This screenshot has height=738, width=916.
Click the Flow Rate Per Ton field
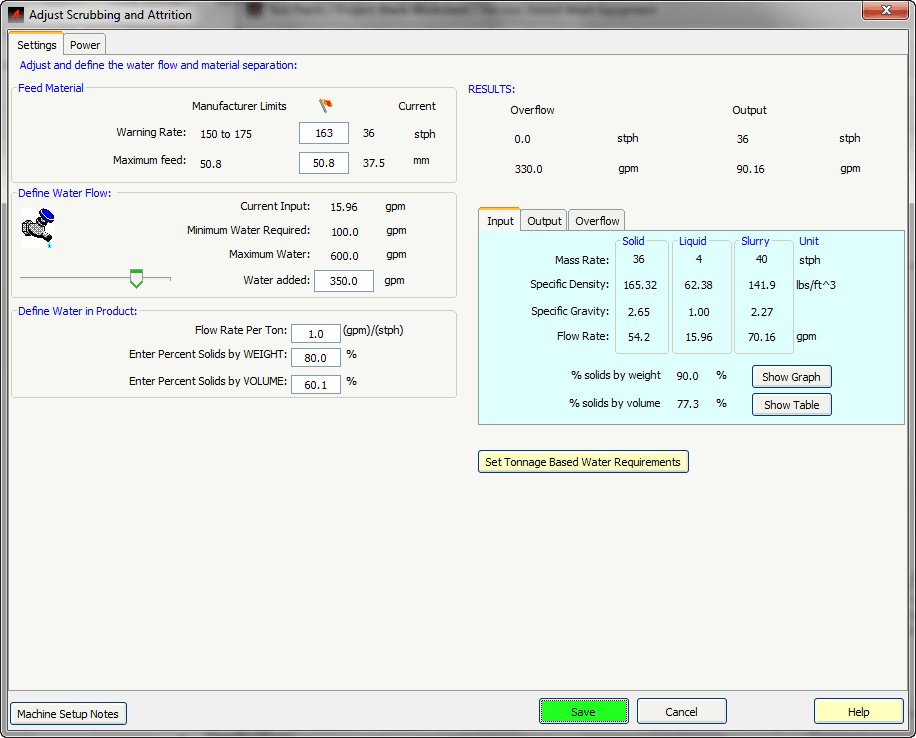(316, 333)
